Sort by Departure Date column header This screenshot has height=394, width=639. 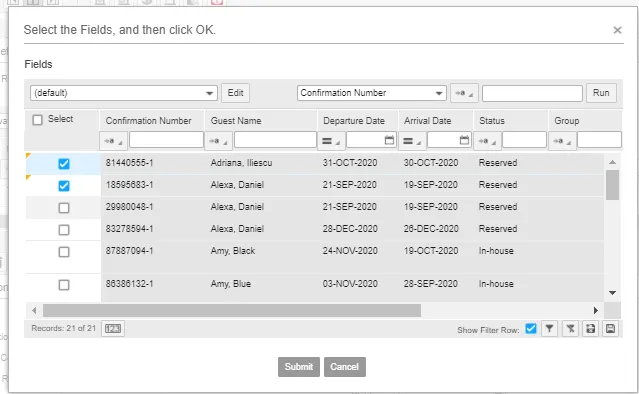354,121
